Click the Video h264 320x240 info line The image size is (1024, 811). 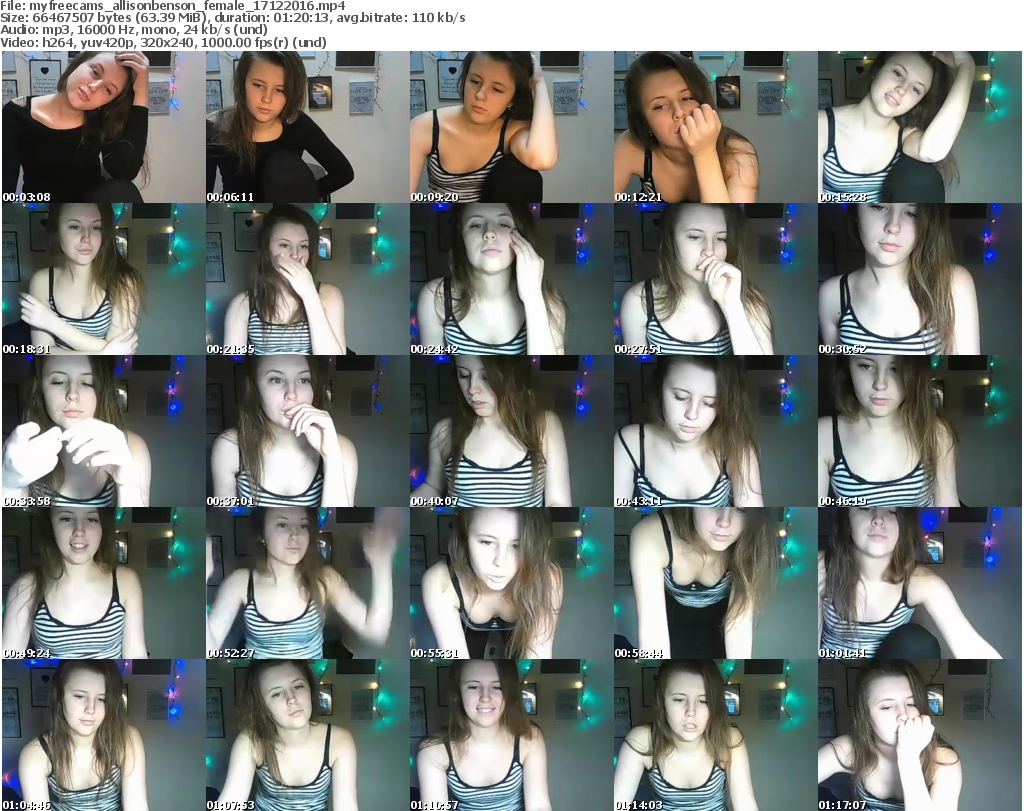tap(163, 43)
